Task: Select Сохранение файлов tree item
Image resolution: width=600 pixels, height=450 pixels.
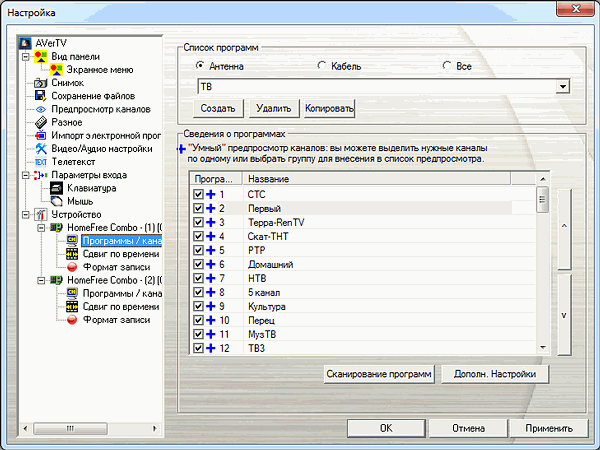Action: [93, 96]
